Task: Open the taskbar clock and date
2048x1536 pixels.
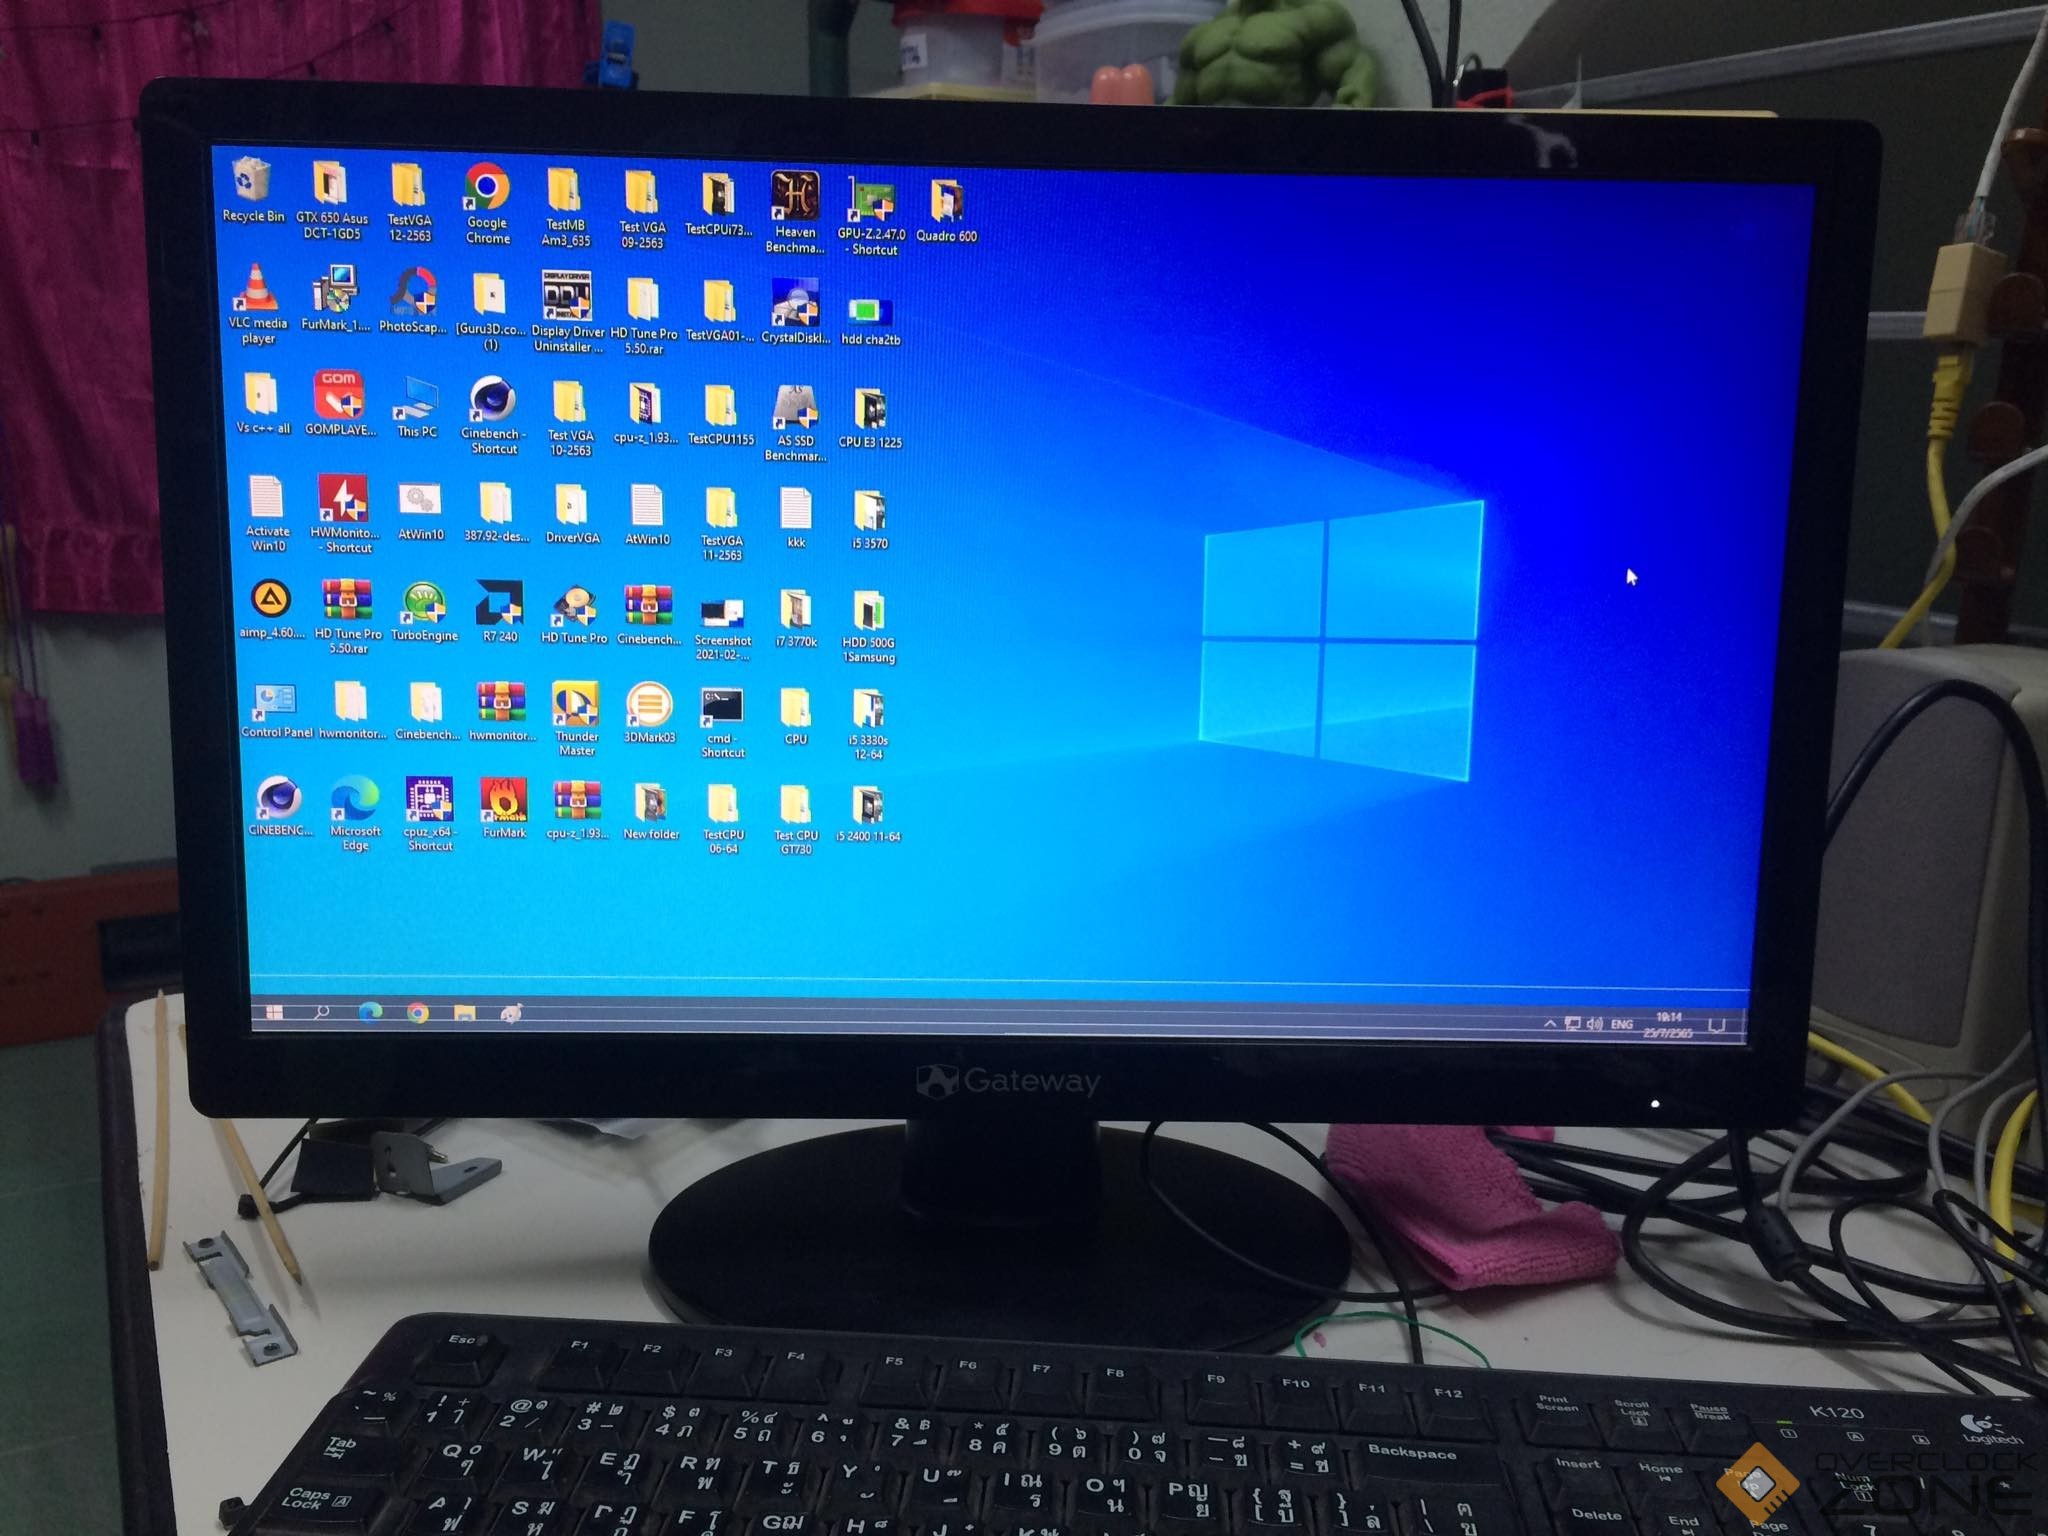Action: (1668, 1024)
